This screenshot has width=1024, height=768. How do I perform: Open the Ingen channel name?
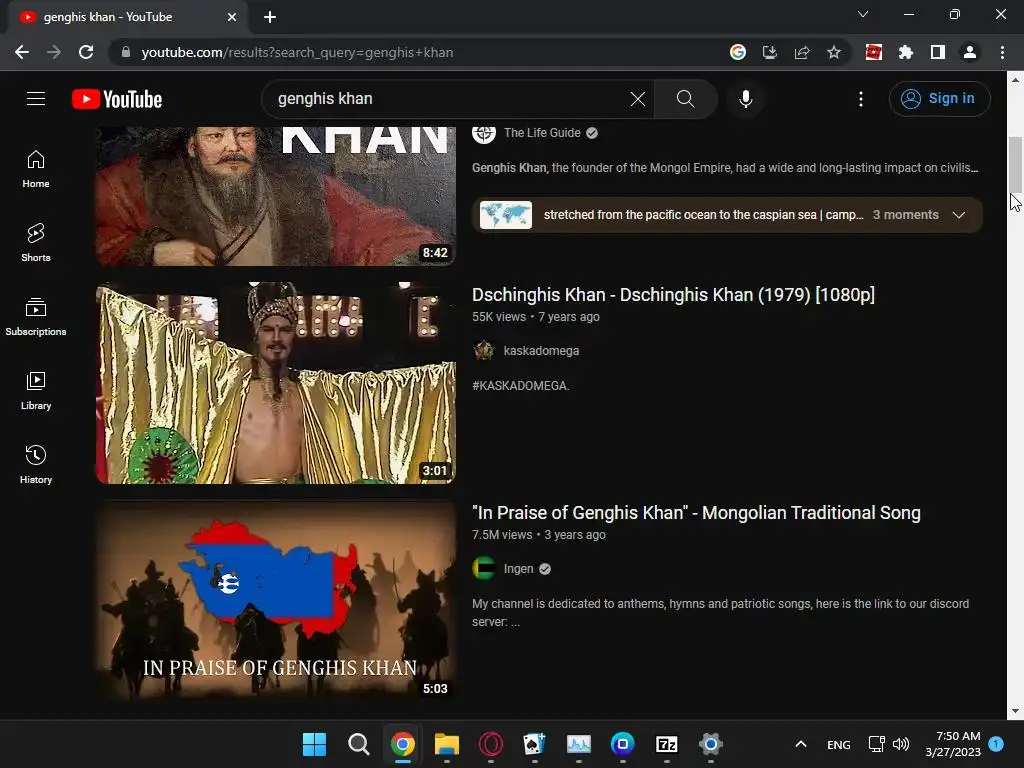[519, 569]
